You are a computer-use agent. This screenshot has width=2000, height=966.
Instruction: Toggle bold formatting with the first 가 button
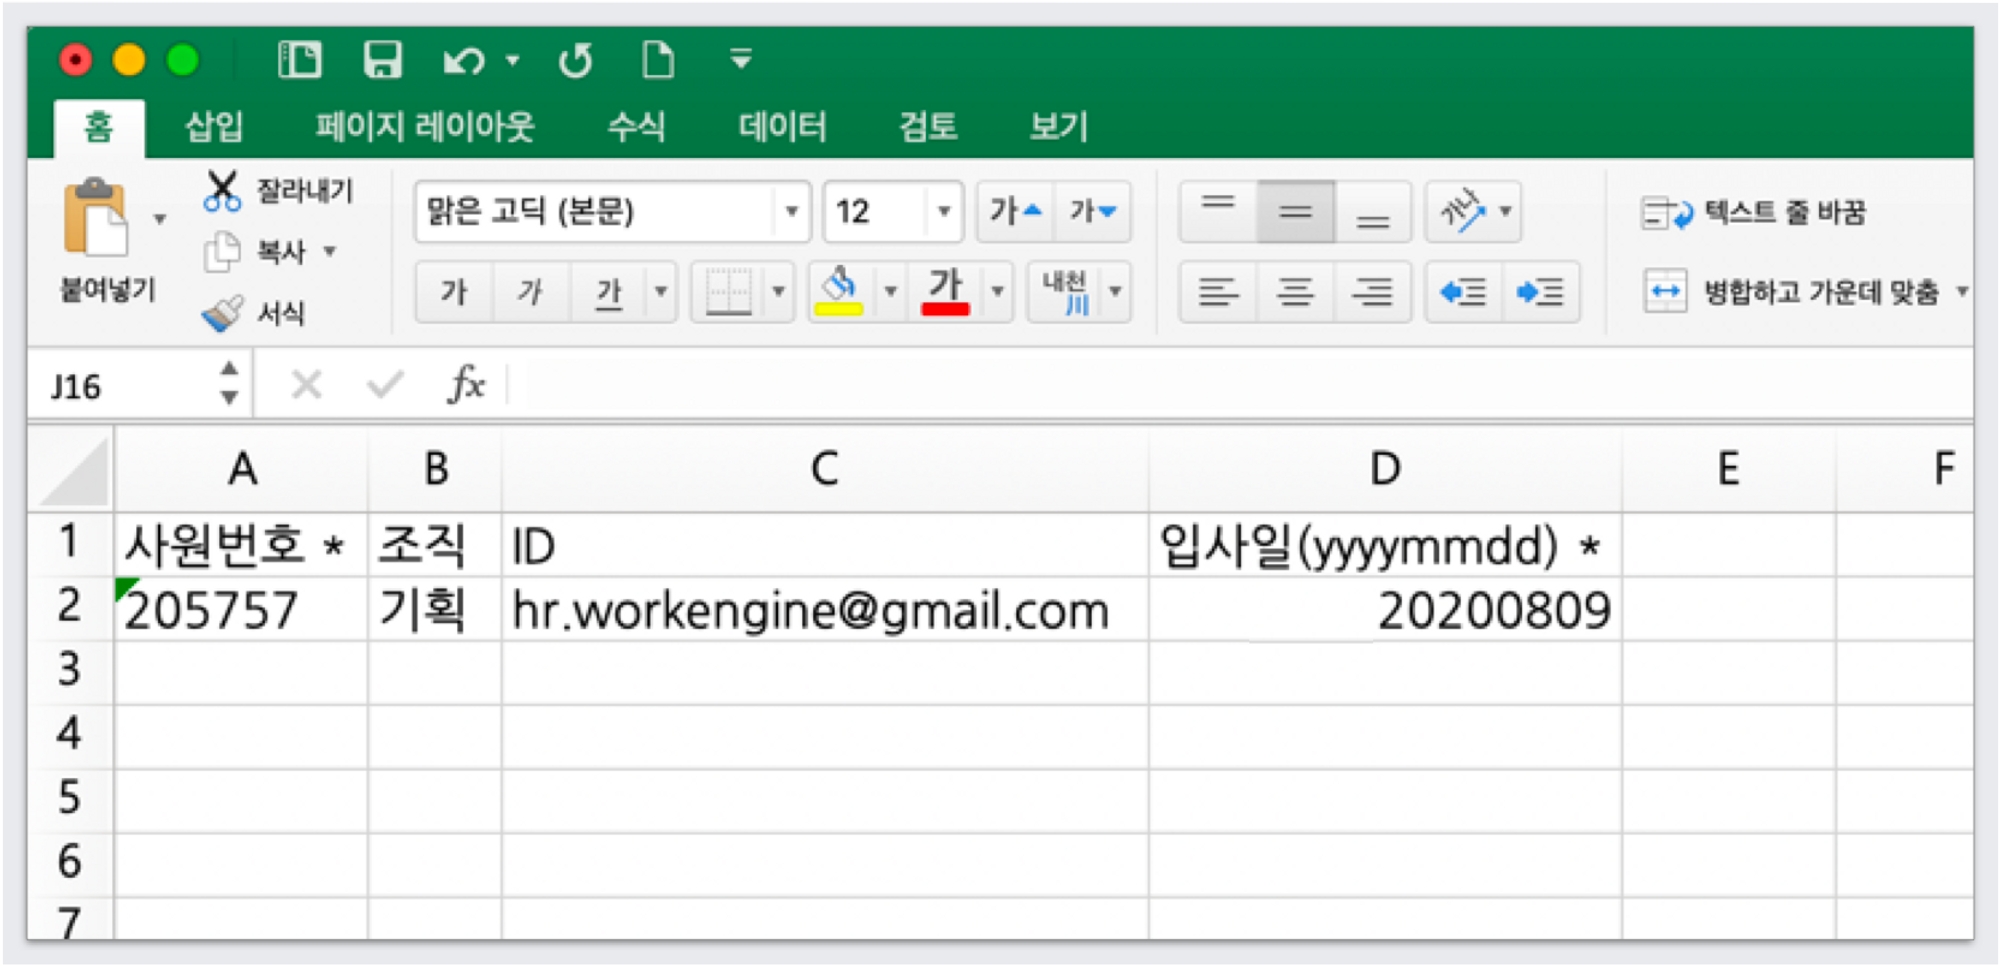click(454, 292)
